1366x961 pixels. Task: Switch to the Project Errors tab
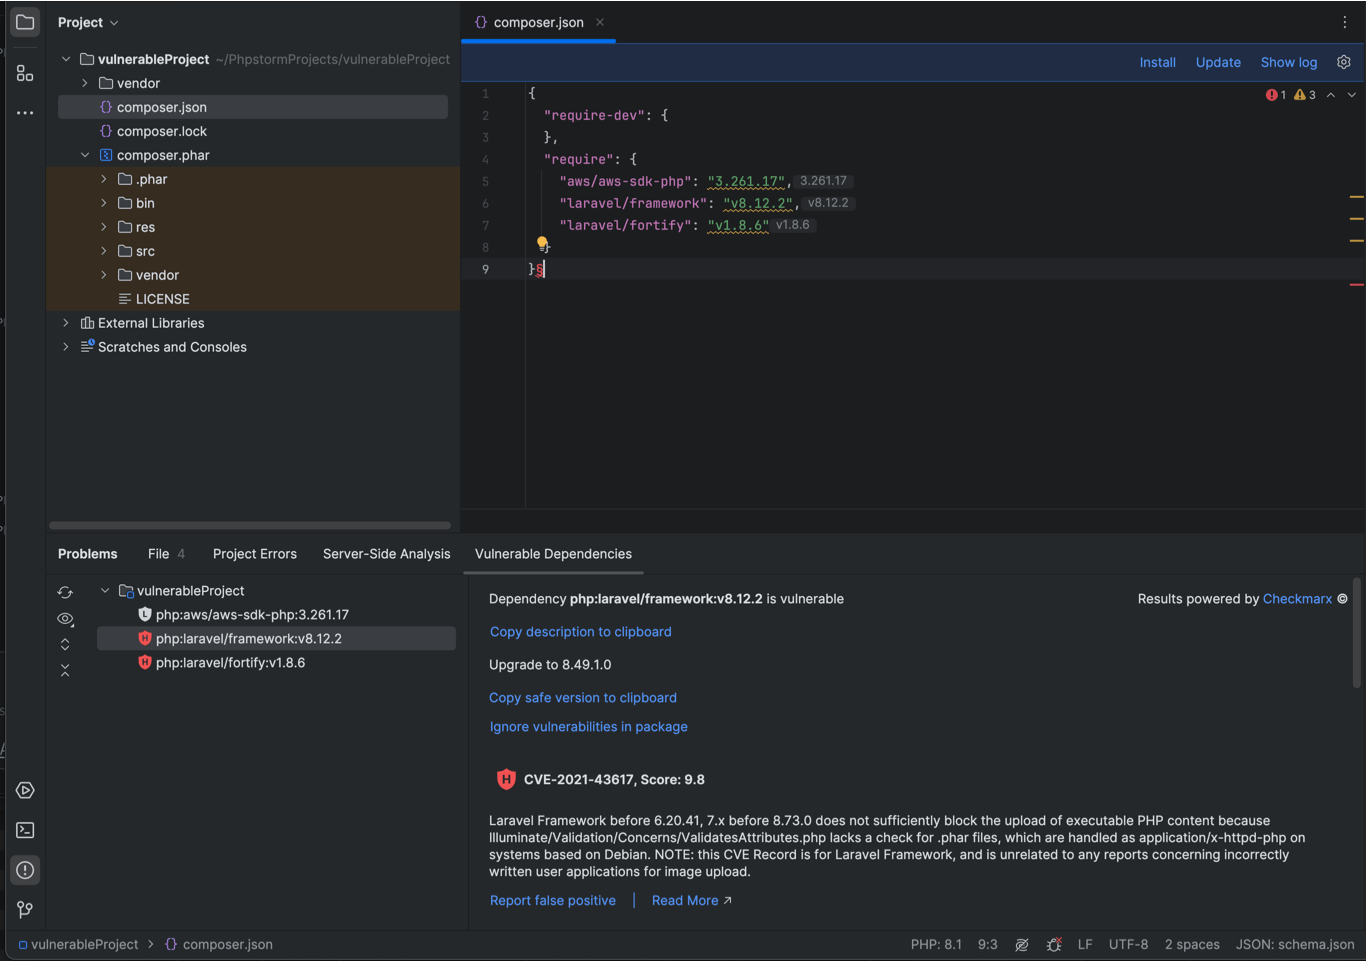click(254, 554)
